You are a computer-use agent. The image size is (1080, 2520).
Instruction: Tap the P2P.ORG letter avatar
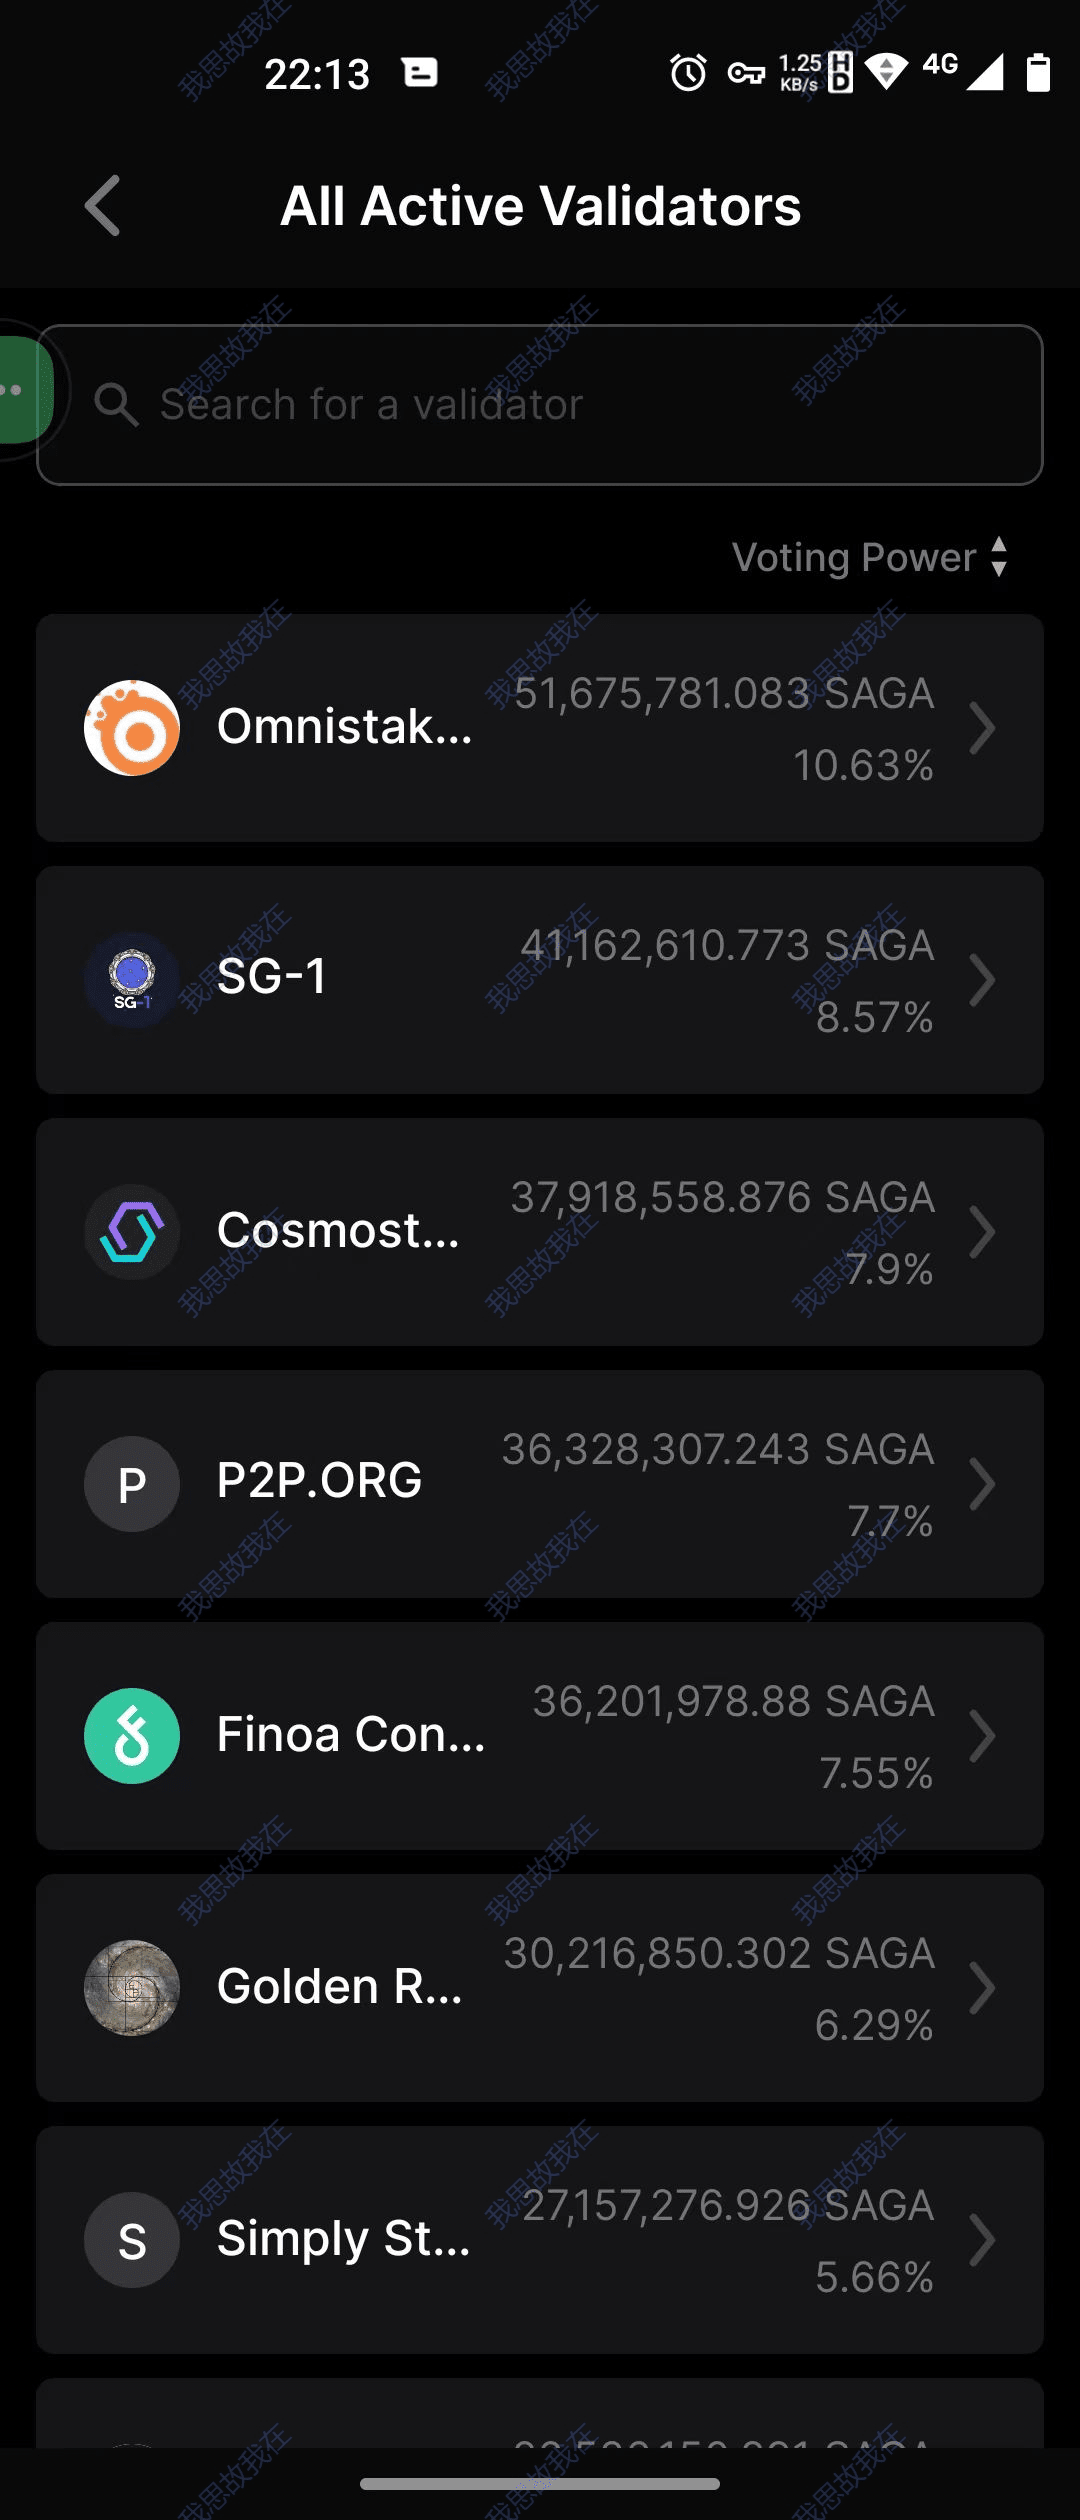132,1484
